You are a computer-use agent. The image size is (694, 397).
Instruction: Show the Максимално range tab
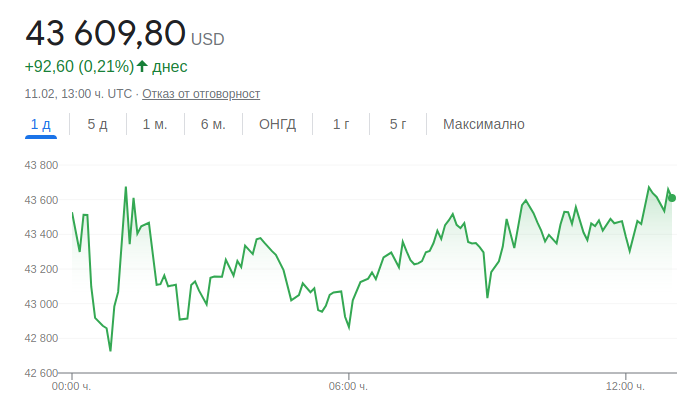tap(484, 124)
